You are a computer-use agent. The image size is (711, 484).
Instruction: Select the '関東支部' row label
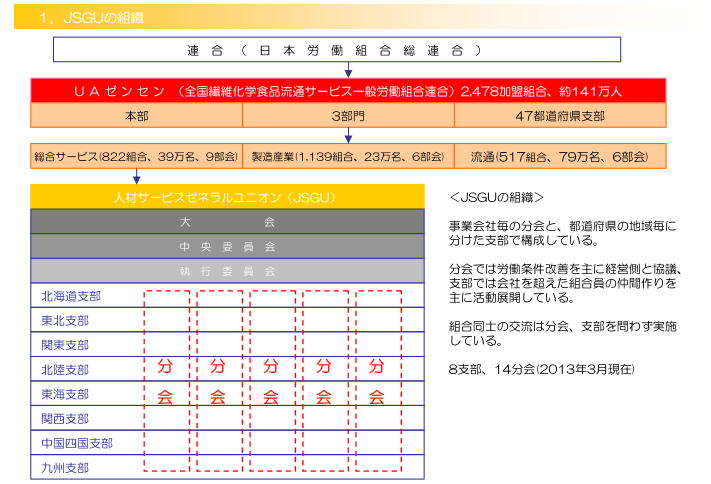point(65,345)
